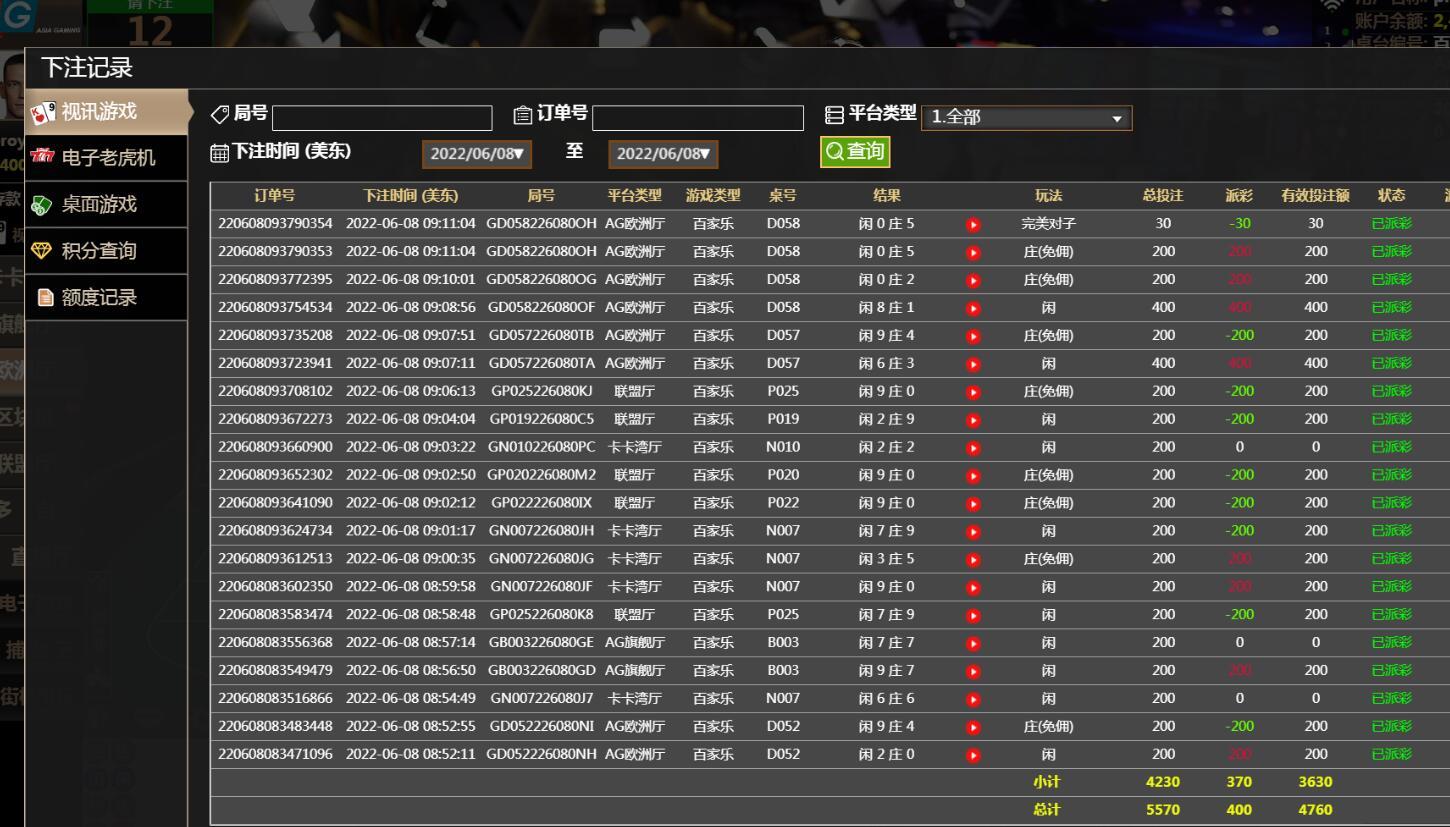
Task: Play replay for order 220608093672273
Action: pyautogui.click(x=973, y=420)
